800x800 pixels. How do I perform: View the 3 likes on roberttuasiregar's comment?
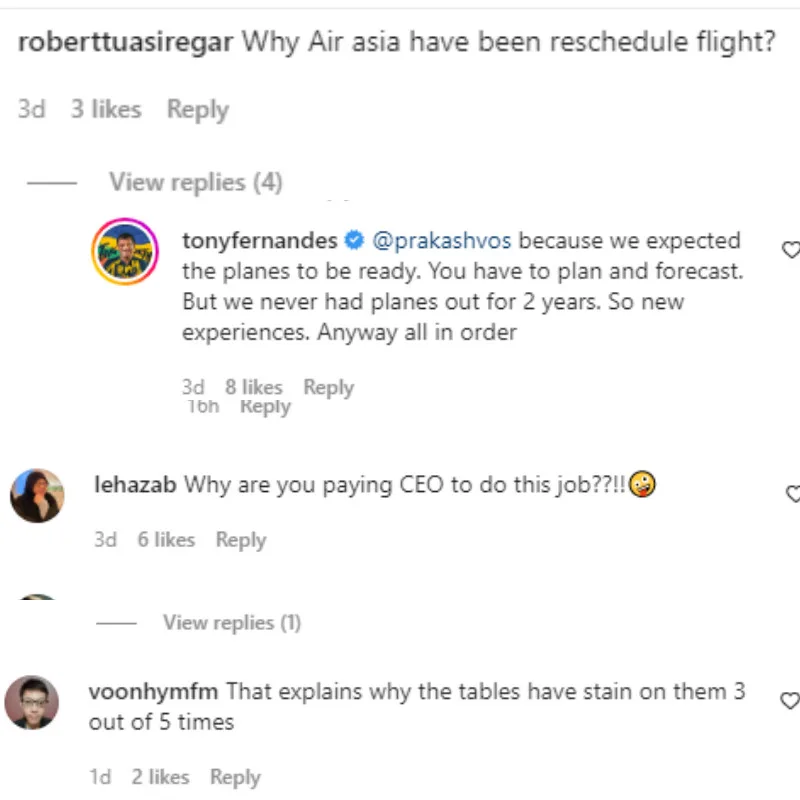tap(105, 109)
